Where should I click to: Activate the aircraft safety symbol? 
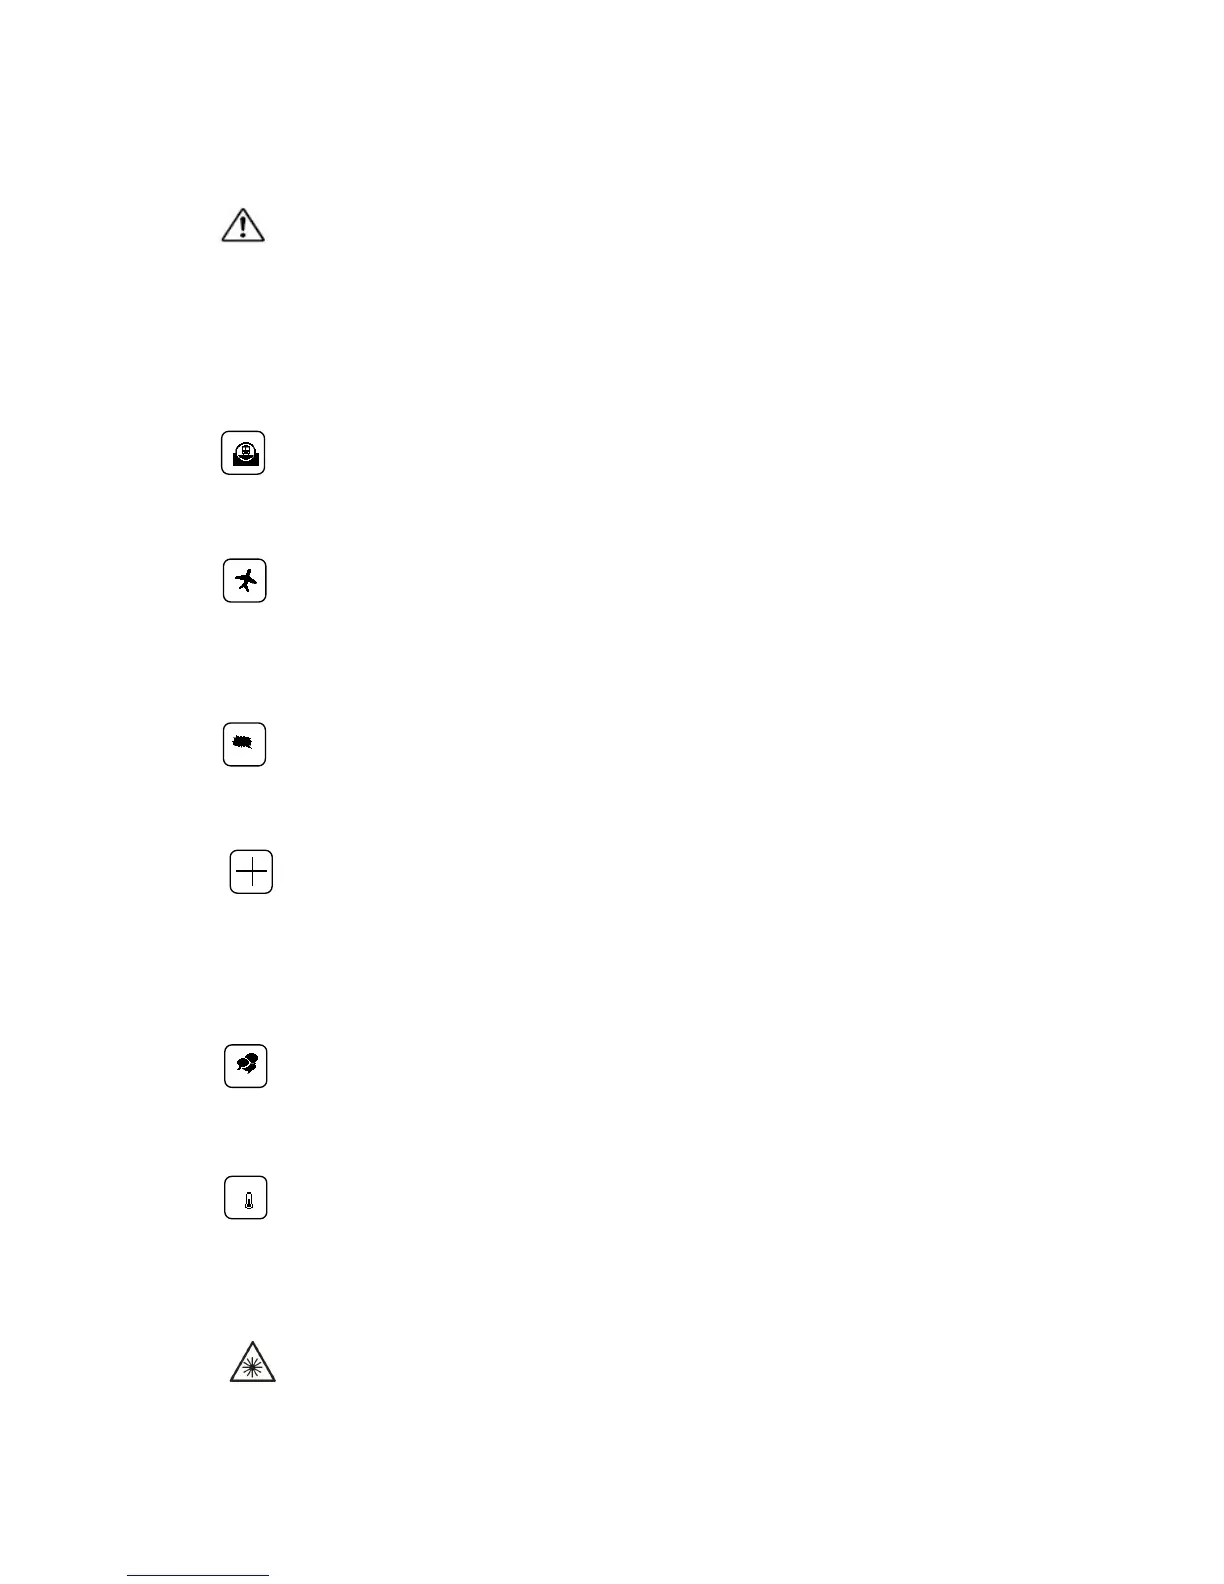point(245,580)
